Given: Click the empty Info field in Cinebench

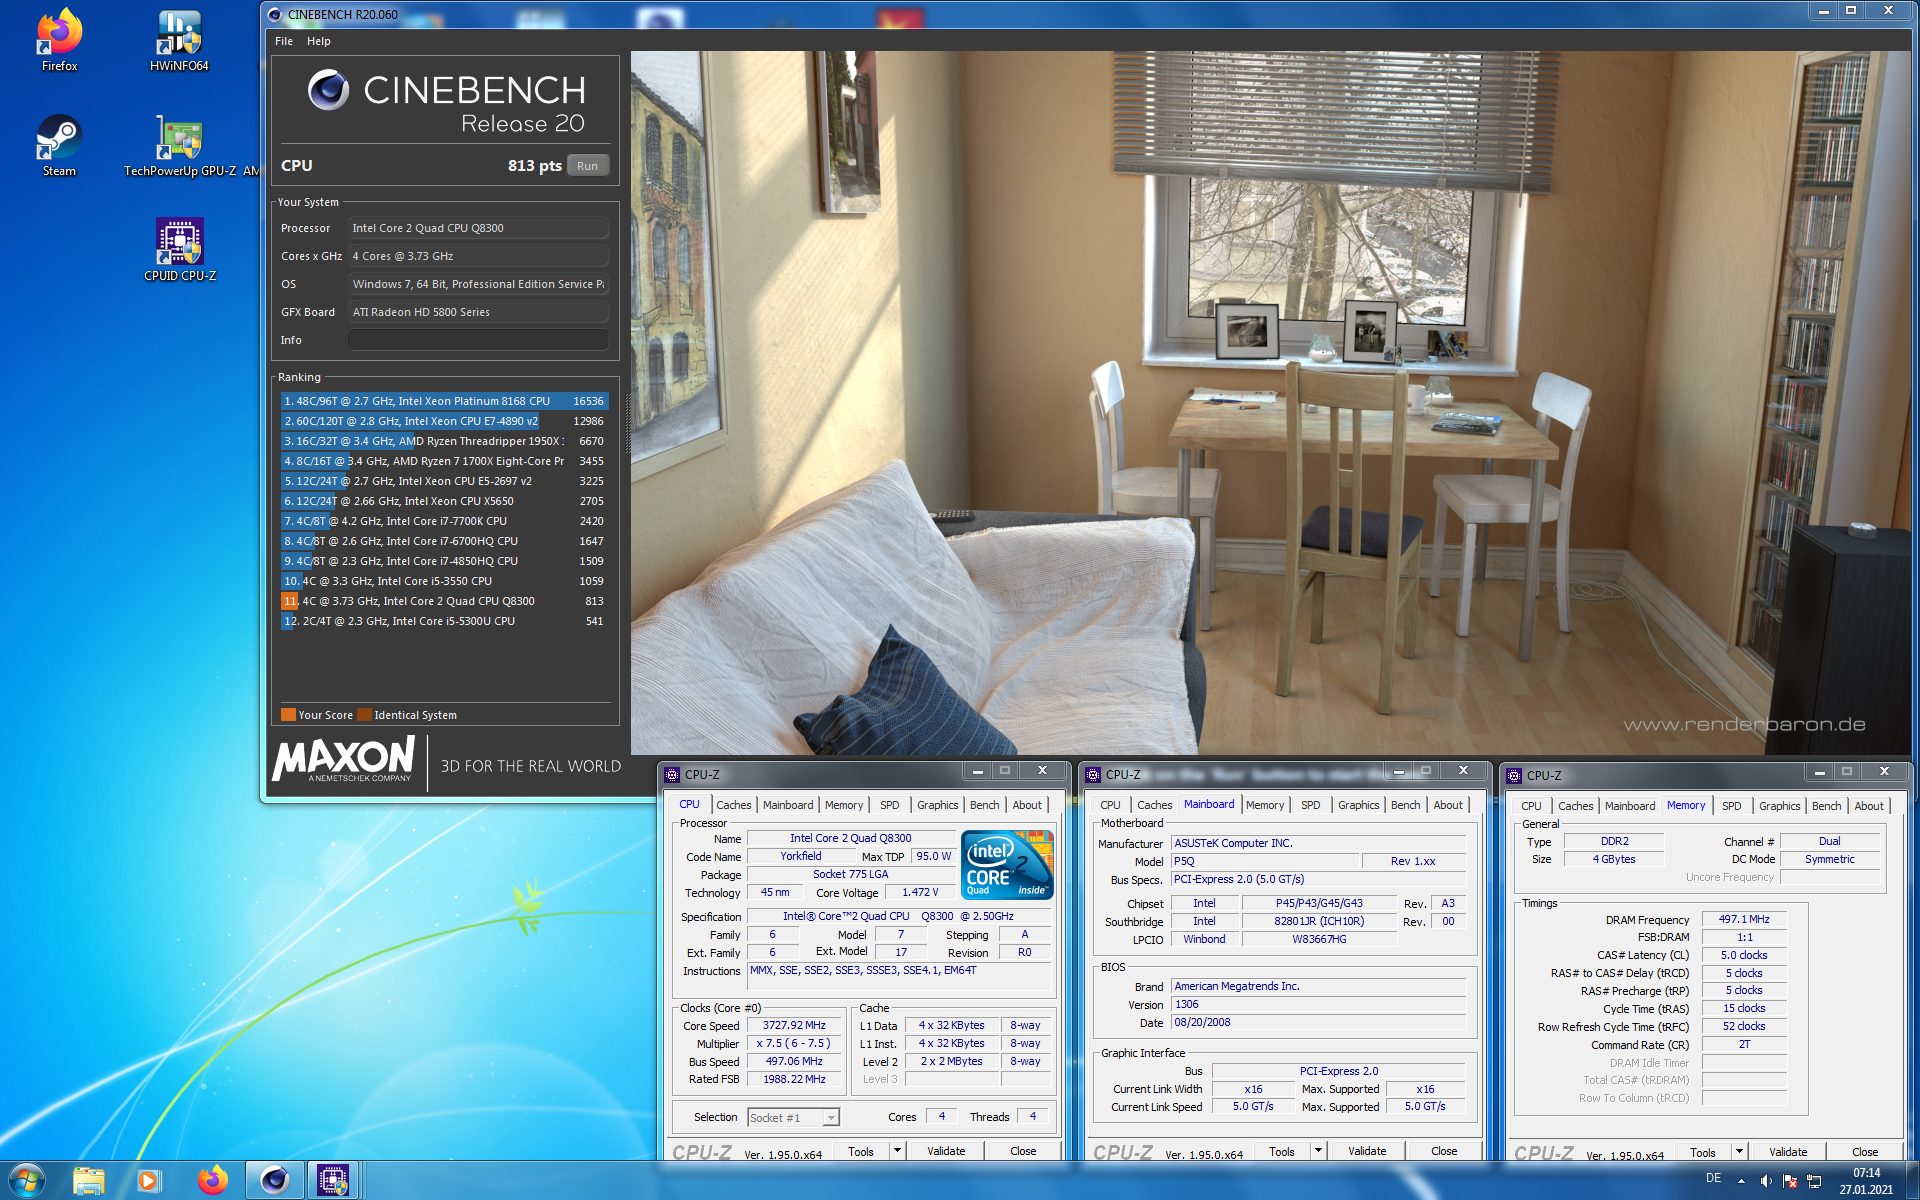Looking at the screenshot, I should [478, 340].
